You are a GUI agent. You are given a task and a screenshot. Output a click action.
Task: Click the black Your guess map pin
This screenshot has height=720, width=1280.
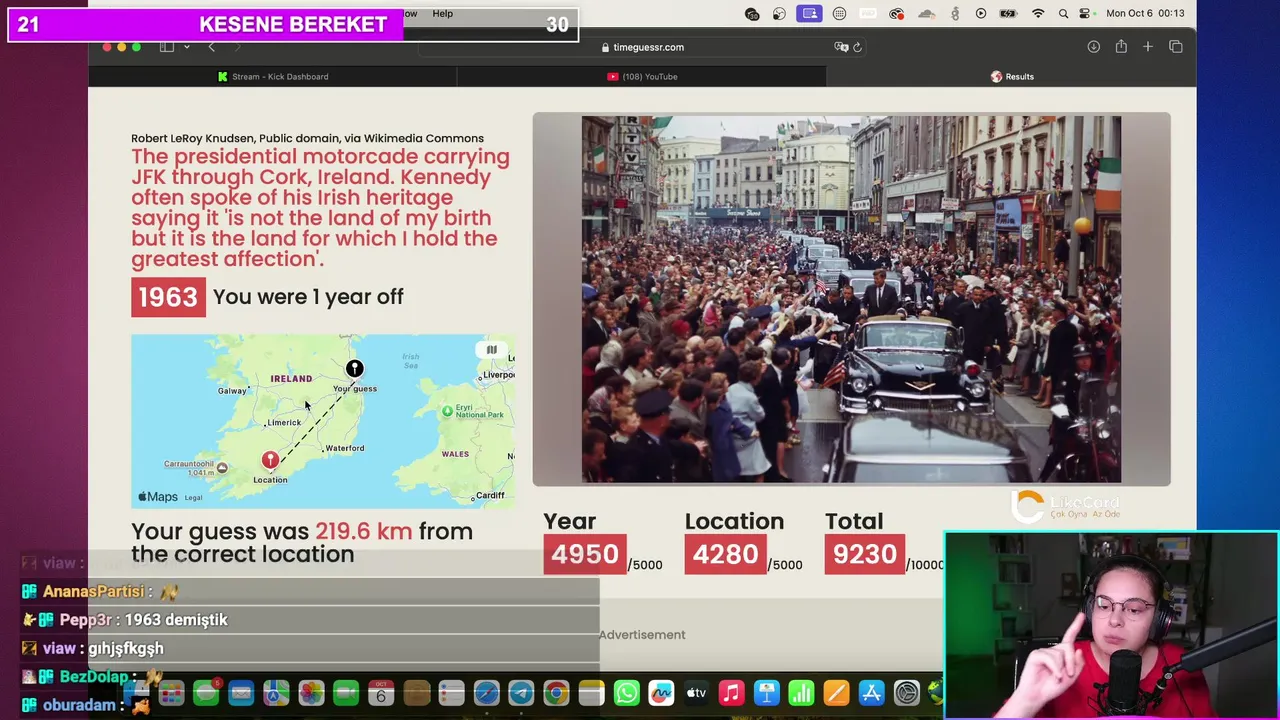click(354, 369)
